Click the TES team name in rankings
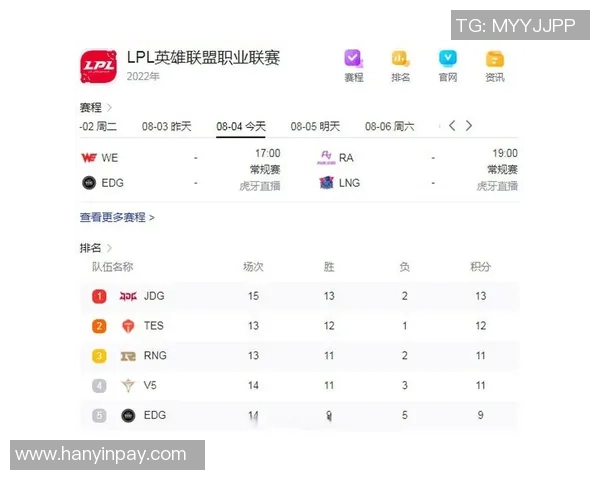 154,326
